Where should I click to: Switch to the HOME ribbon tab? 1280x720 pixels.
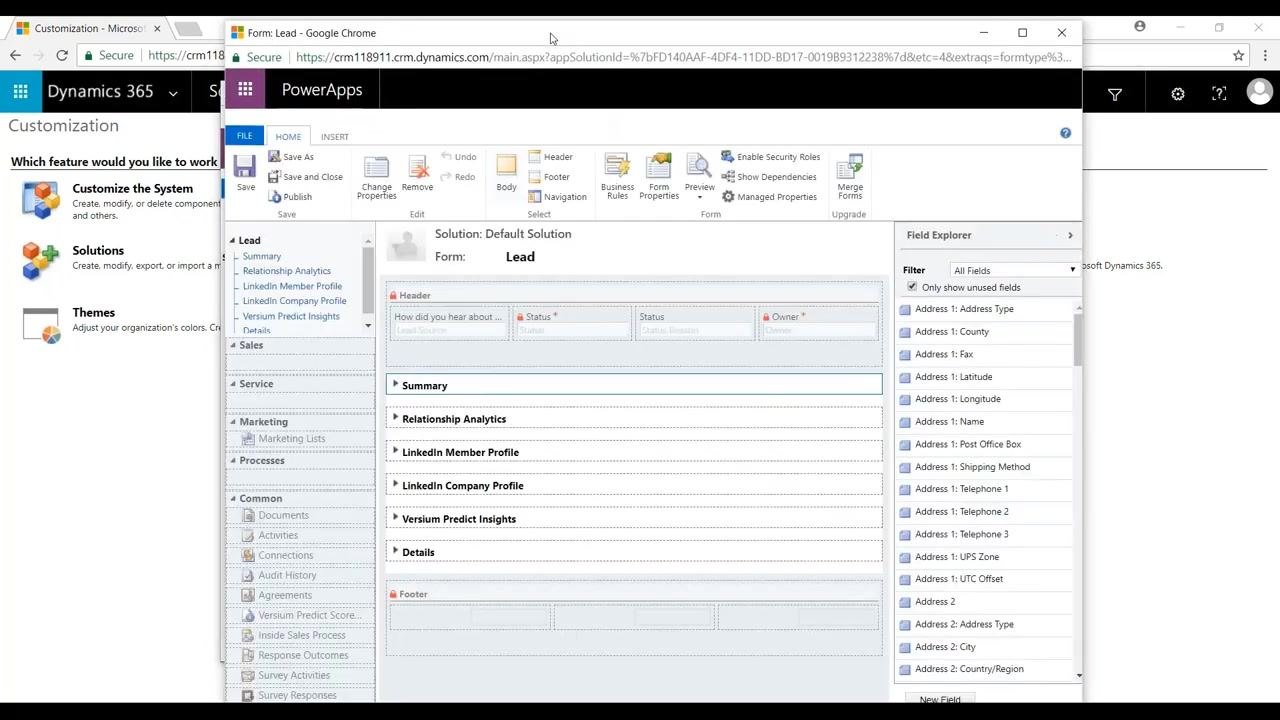point(288,137)
